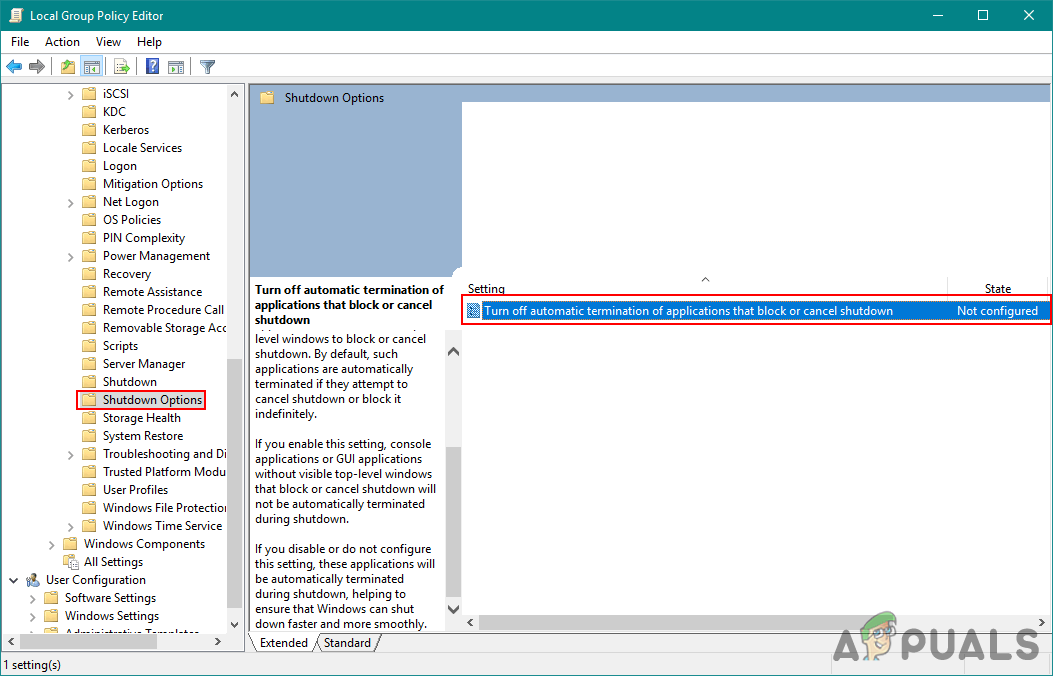Expand the Troubleshooting and Diagnostics node
This screenshot has width=1053, height=676.
click(x=70, y=454)
